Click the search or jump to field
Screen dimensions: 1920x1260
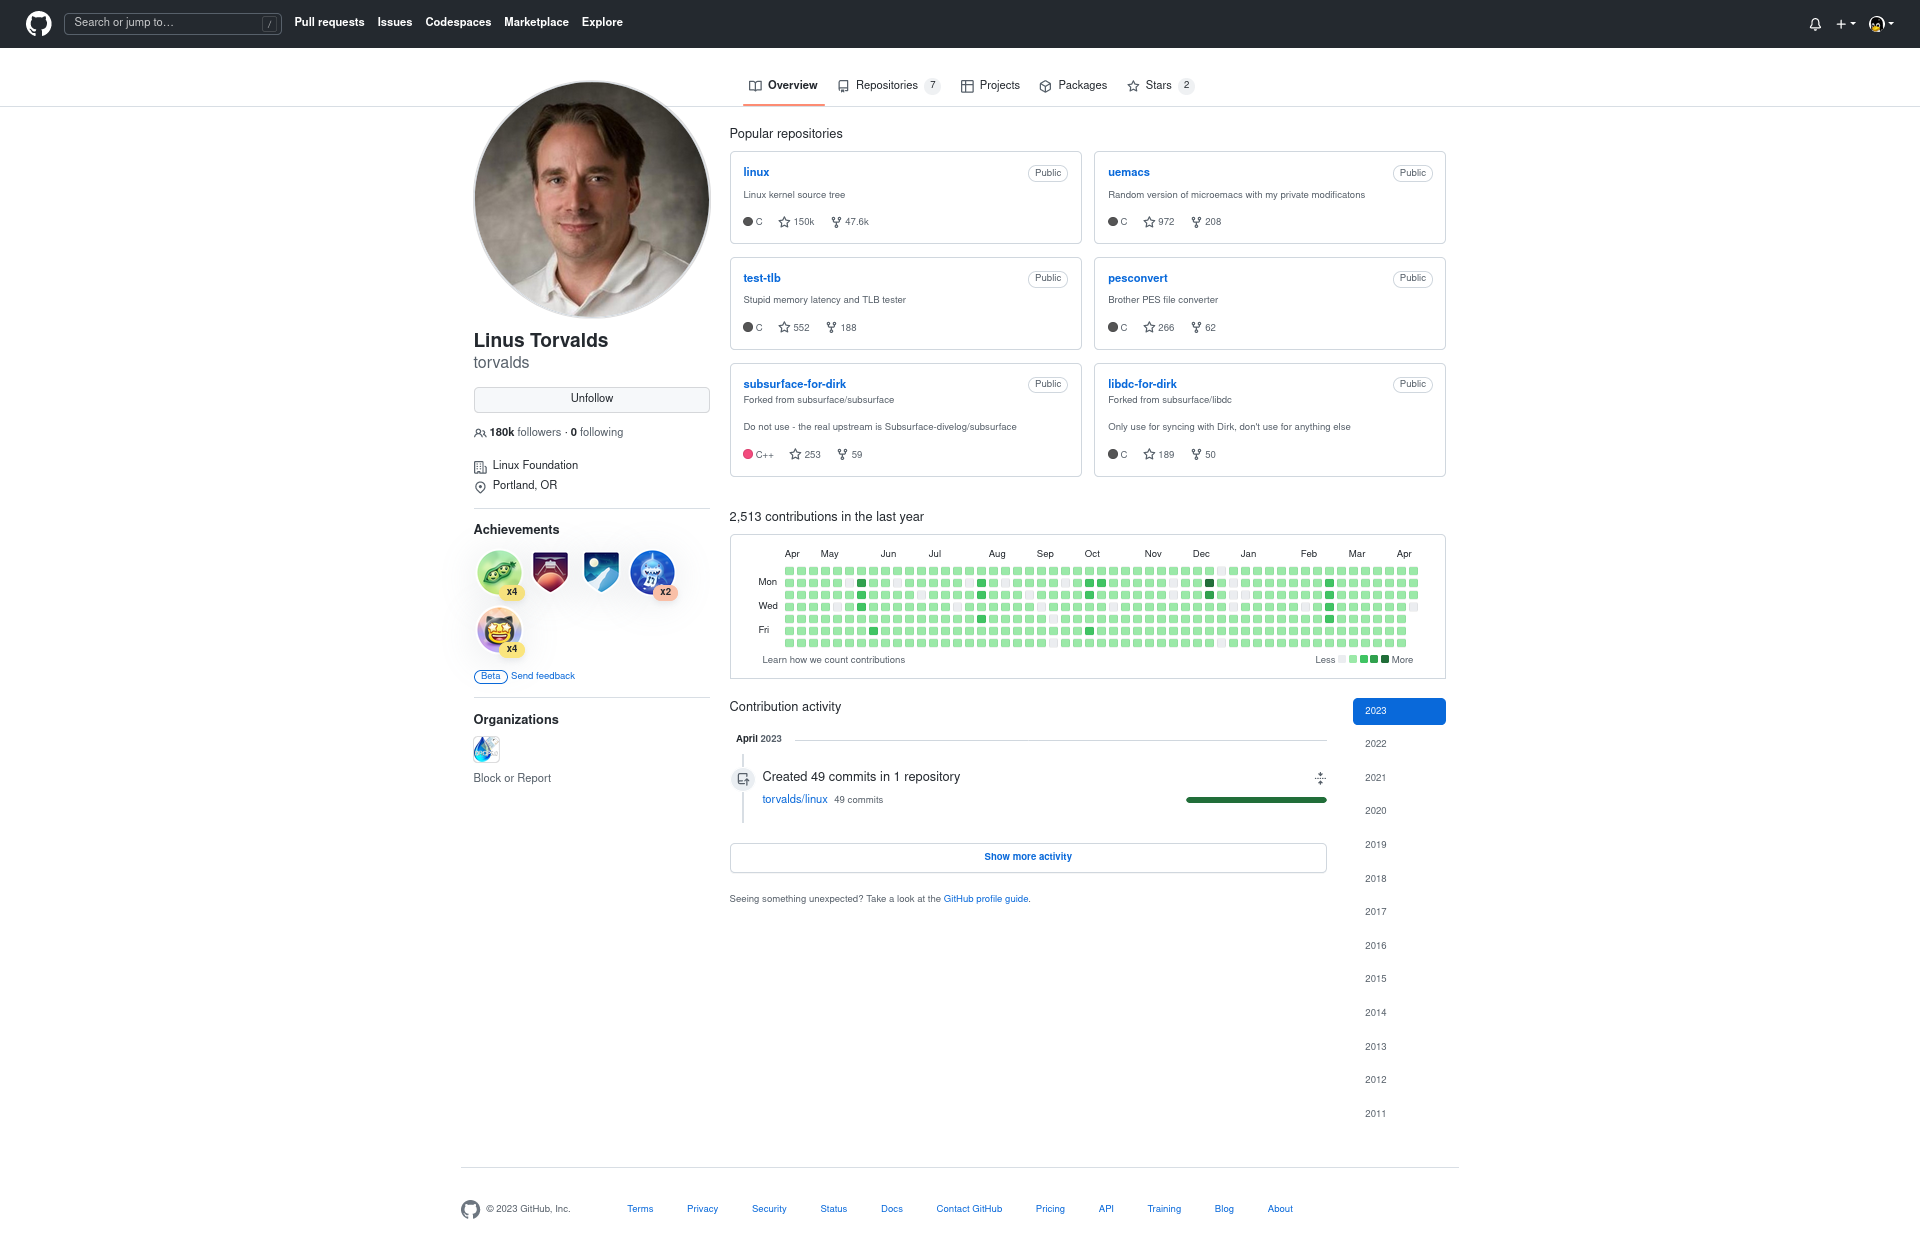coord(172,23)
